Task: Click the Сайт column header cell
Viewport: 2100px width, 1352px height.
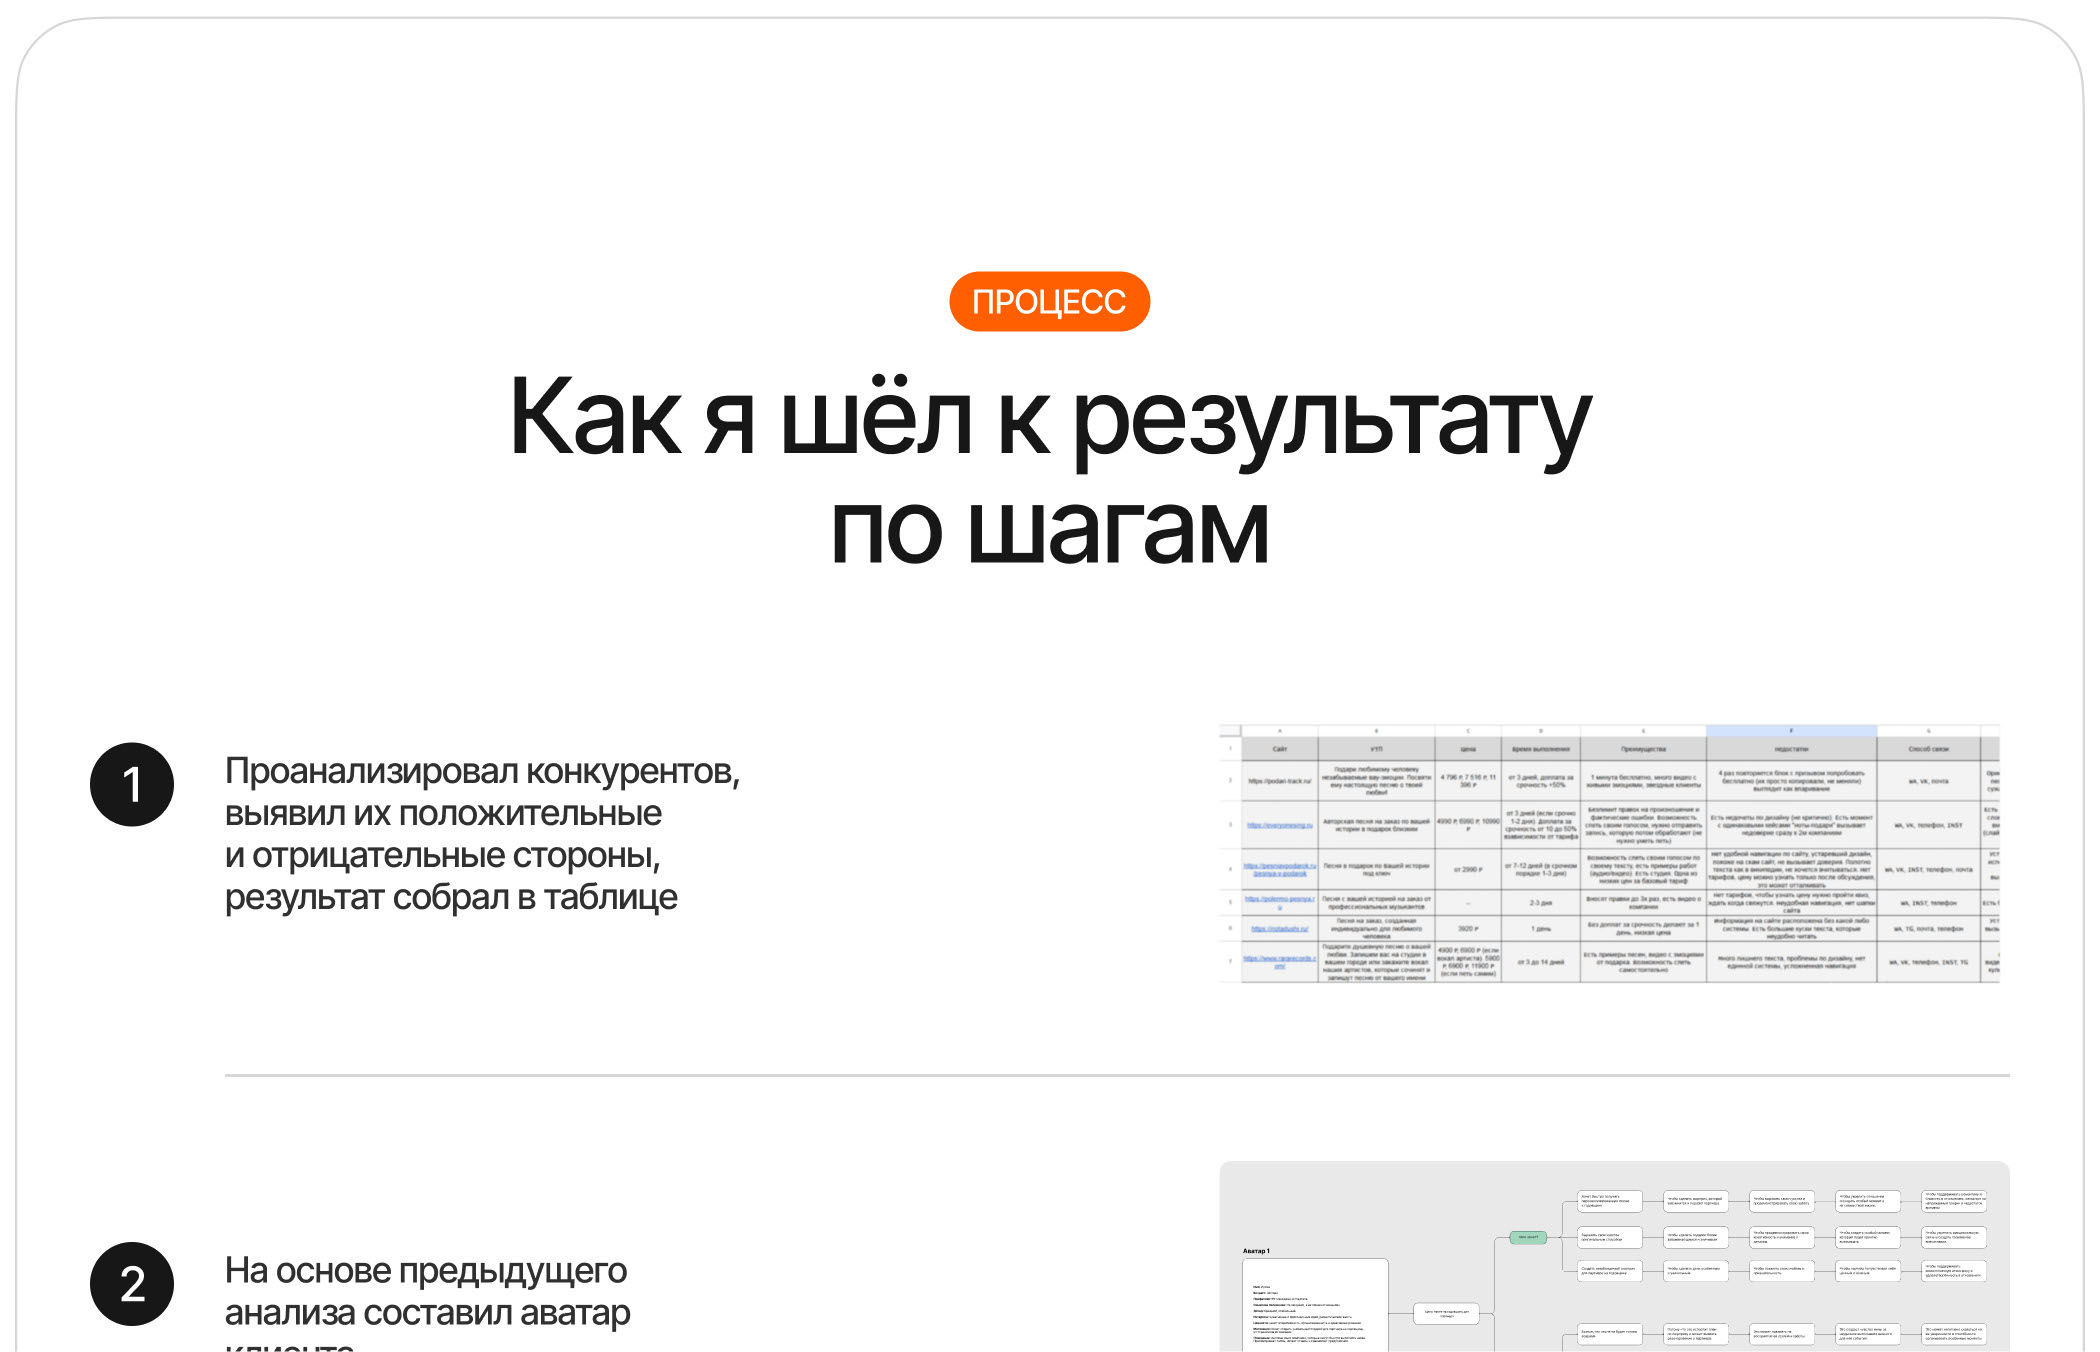Action: pos(1279,749)
